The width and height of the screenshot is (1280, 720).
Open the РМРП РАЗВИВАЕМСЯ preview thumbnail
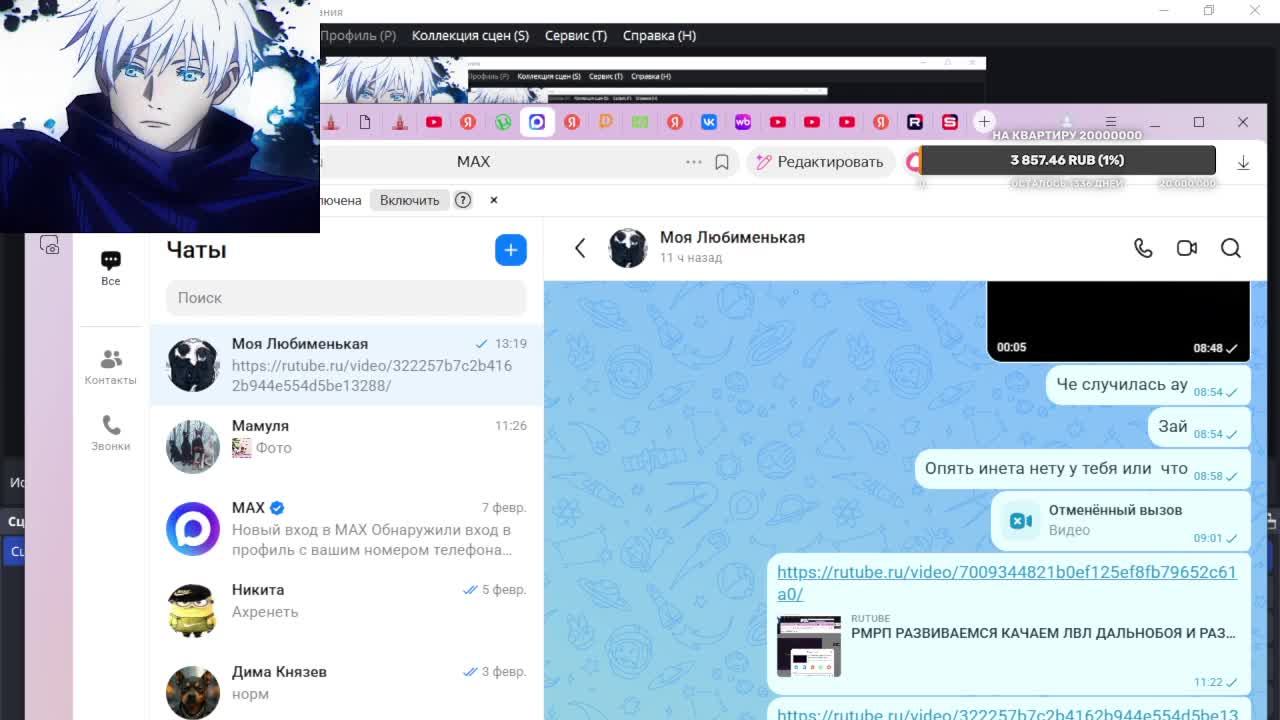click(809, 646)
